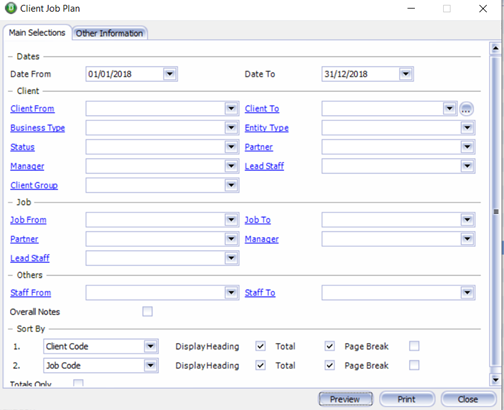
Task: Expand the Staff From dropdown
Action: [231, 293]
